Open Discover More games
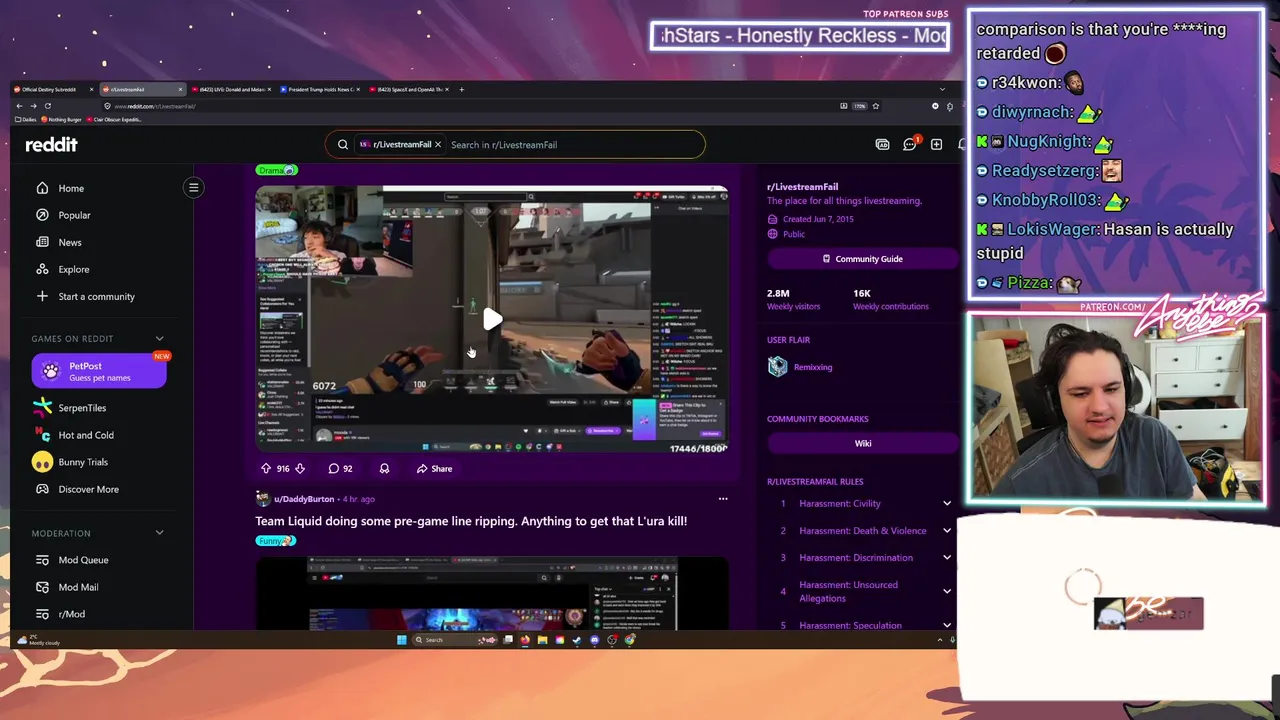The width and height of the screenshot is (1280, 720). tap(88, 489)
